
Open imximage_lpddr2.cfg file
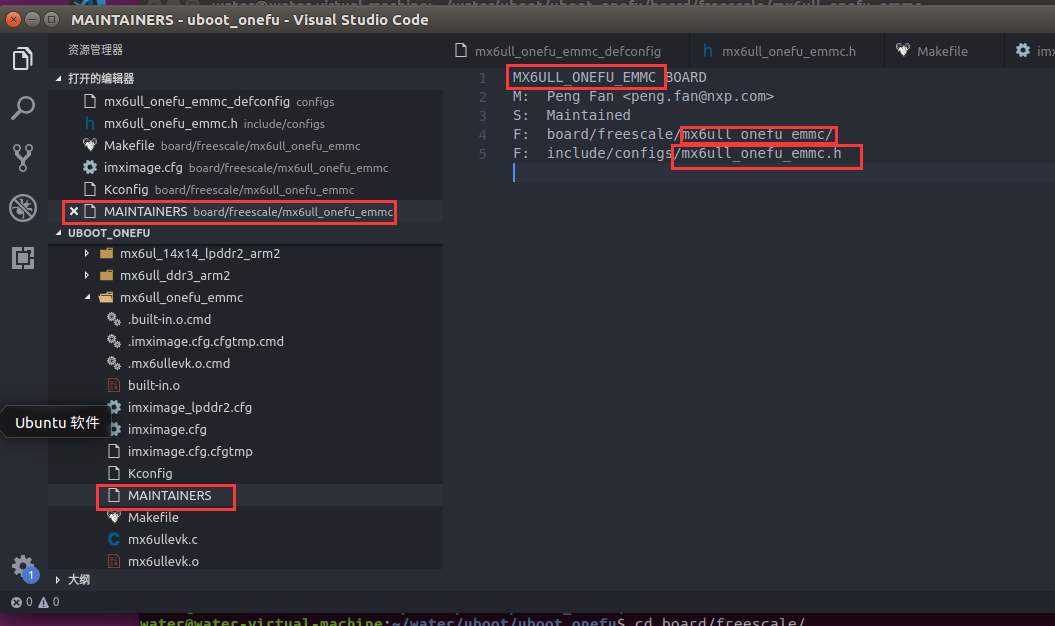(190, 407)
